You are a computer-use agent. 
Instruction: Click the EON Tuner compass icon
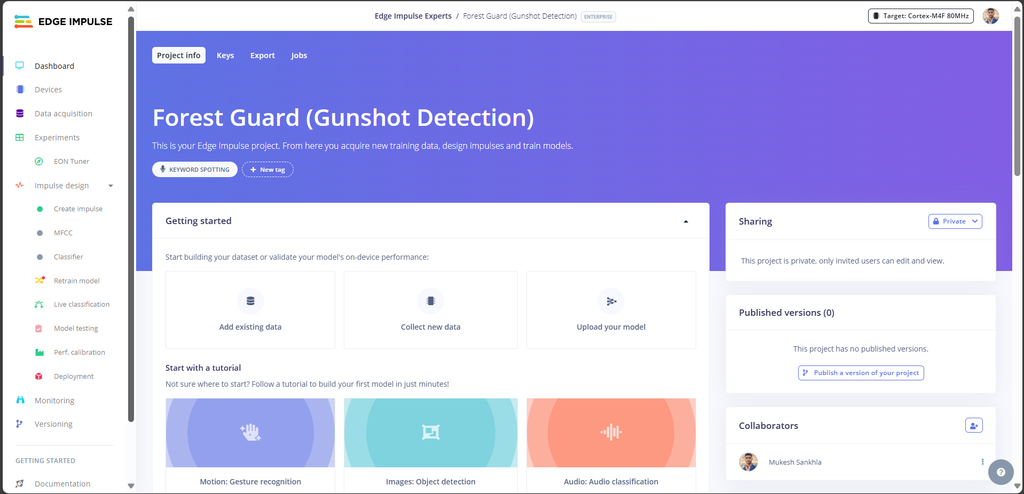pos(39,161)
